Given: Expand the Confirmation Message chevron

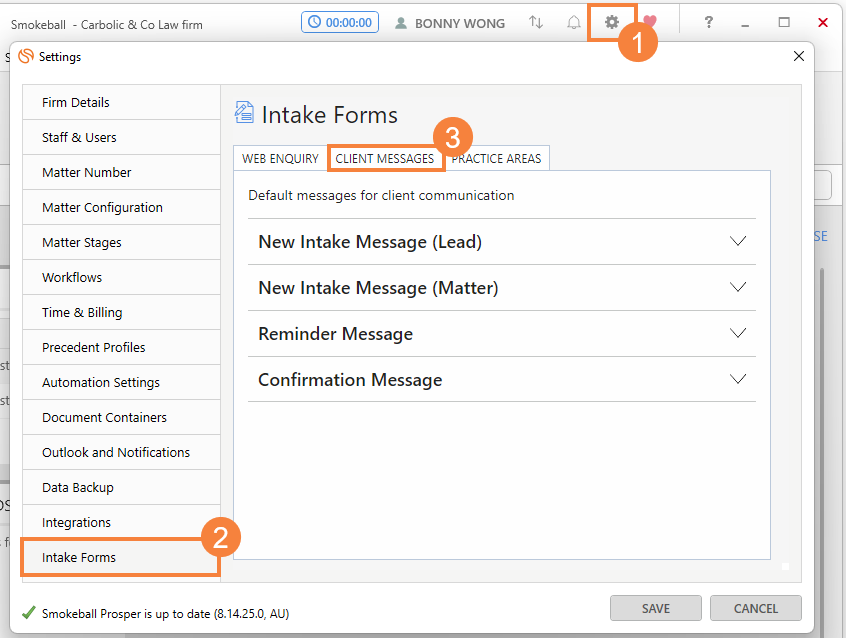Looking at the screenshot, I should pos(738,379).
